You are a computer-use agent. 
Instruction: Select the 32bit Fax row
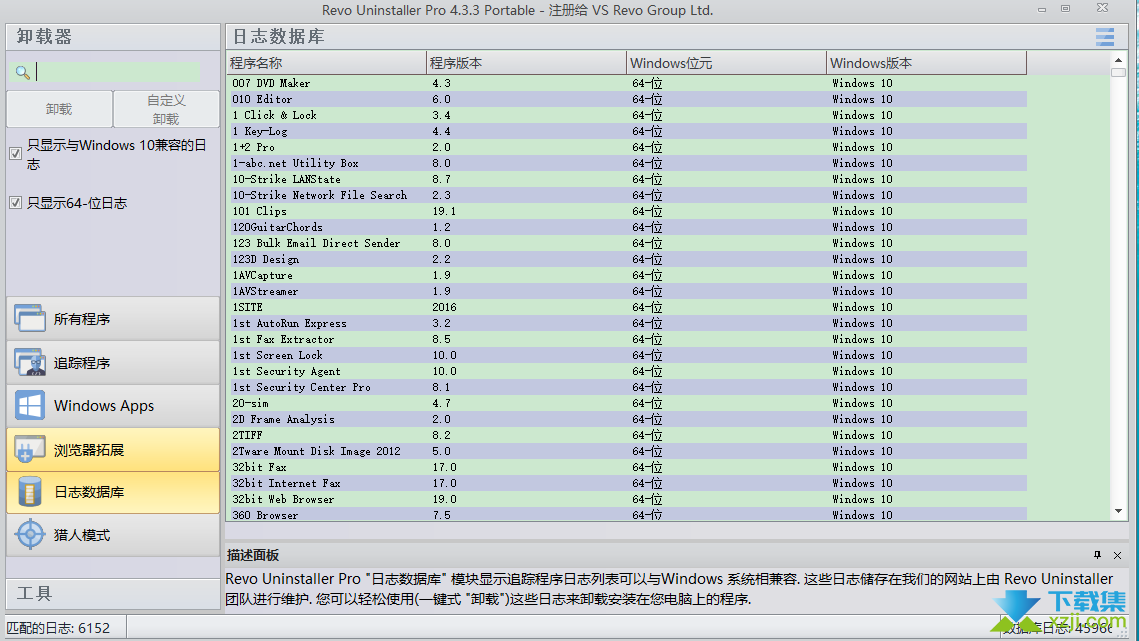(627, 467)
